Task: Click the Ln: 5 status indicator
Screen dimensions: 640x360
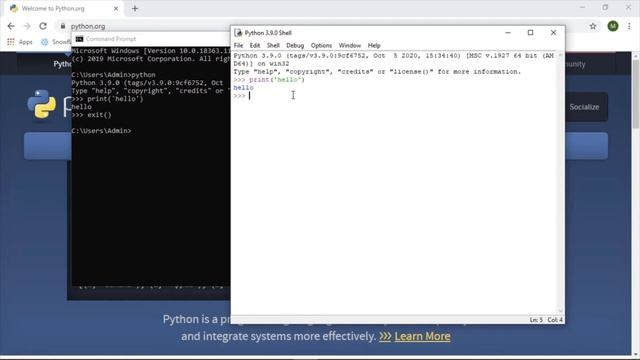Action: (536, 320)
